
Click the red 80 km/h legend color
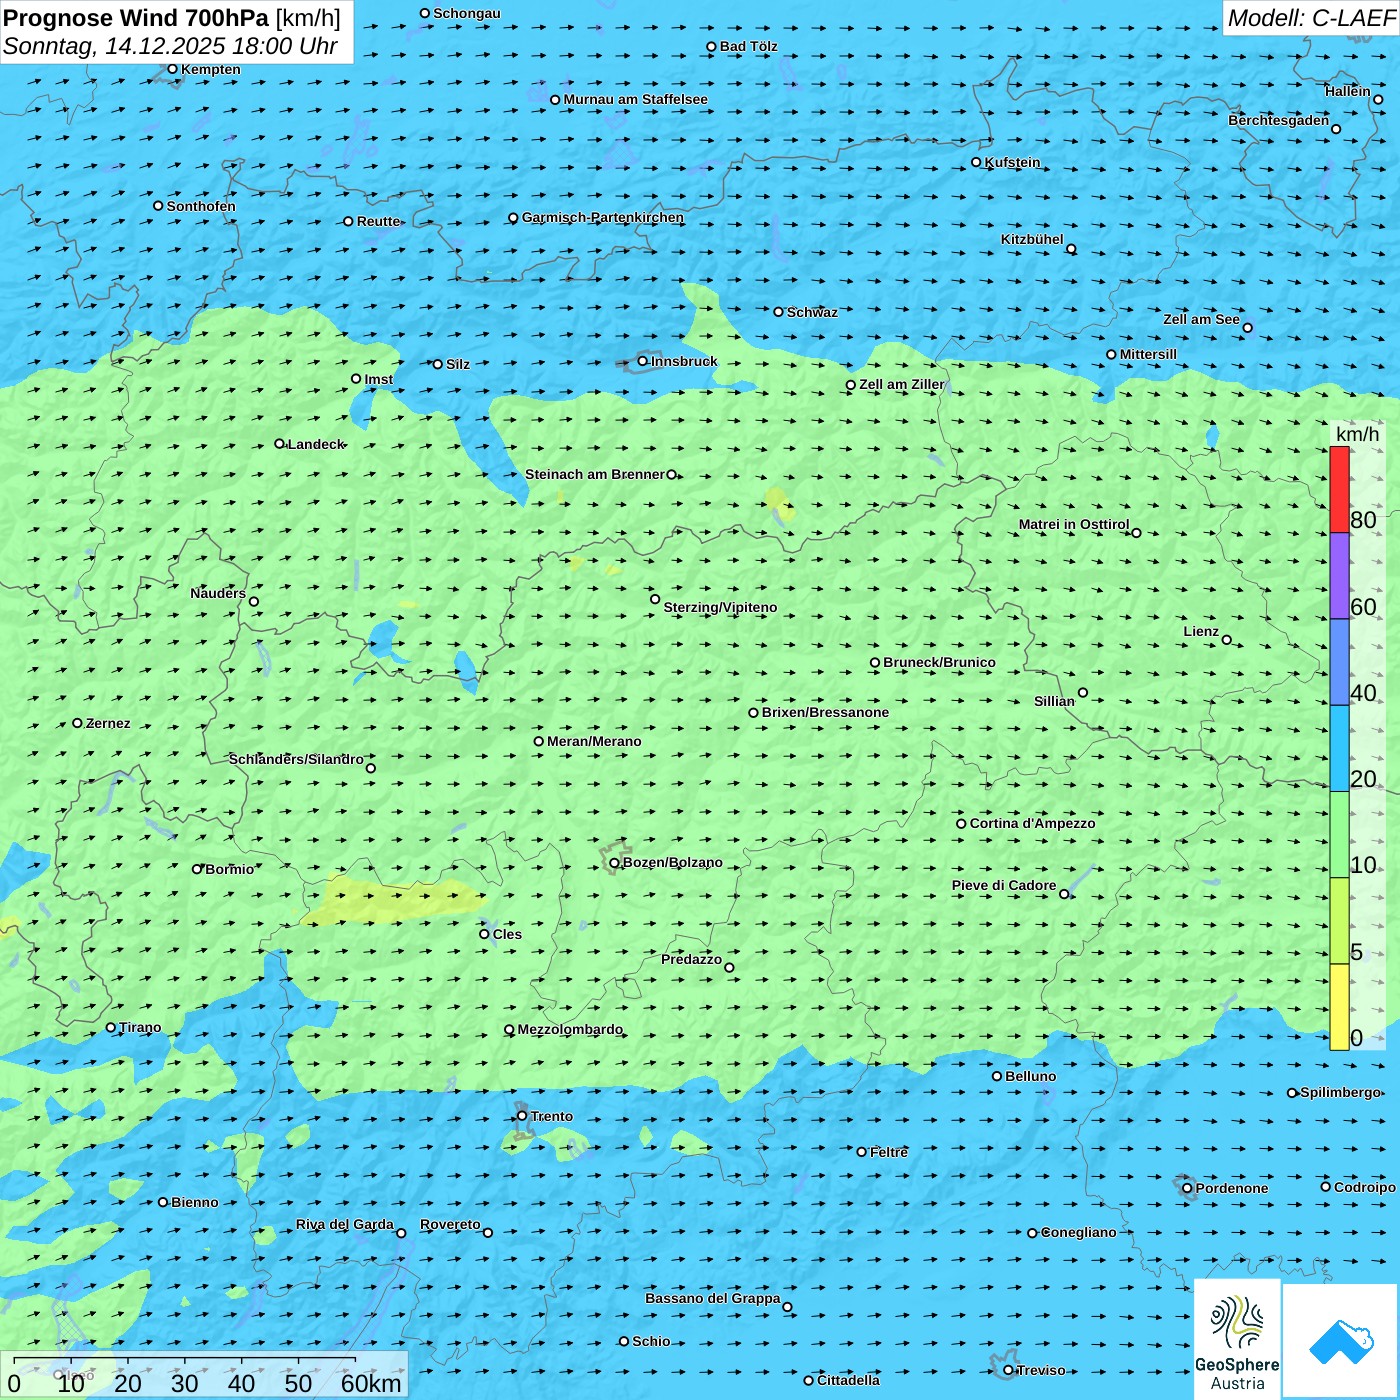tap(1339, 489)
